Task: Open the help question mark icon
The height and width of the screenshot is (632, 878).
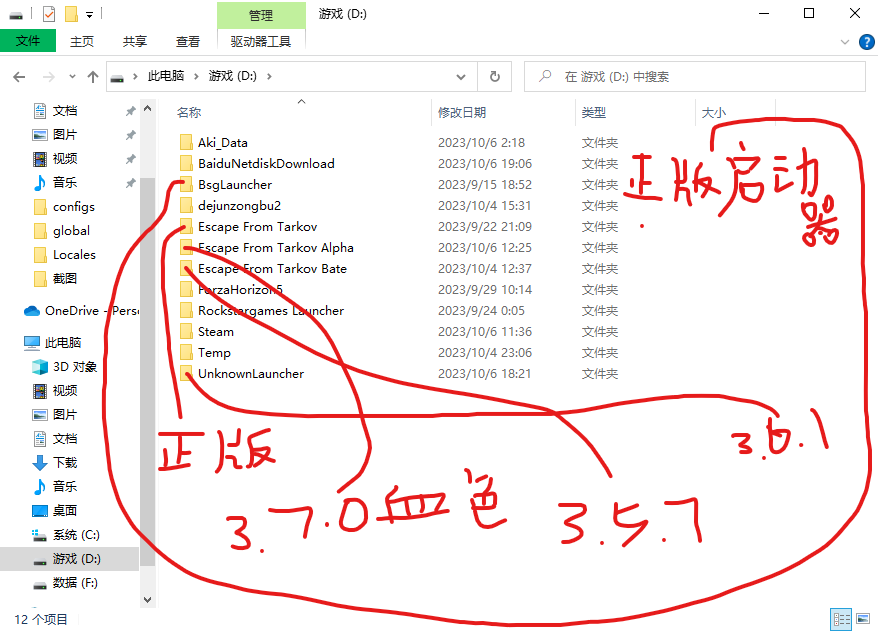Action: tap(866, 42)
